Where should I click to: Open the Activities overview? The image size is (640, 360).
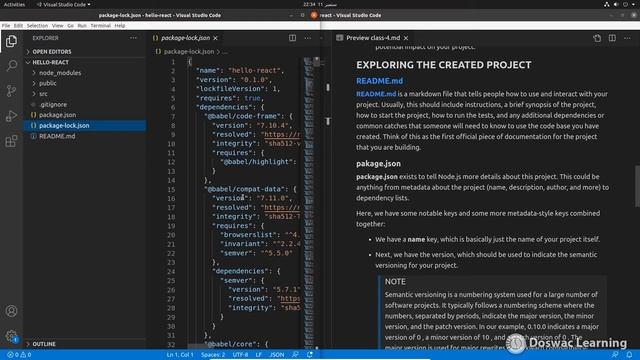14,4
